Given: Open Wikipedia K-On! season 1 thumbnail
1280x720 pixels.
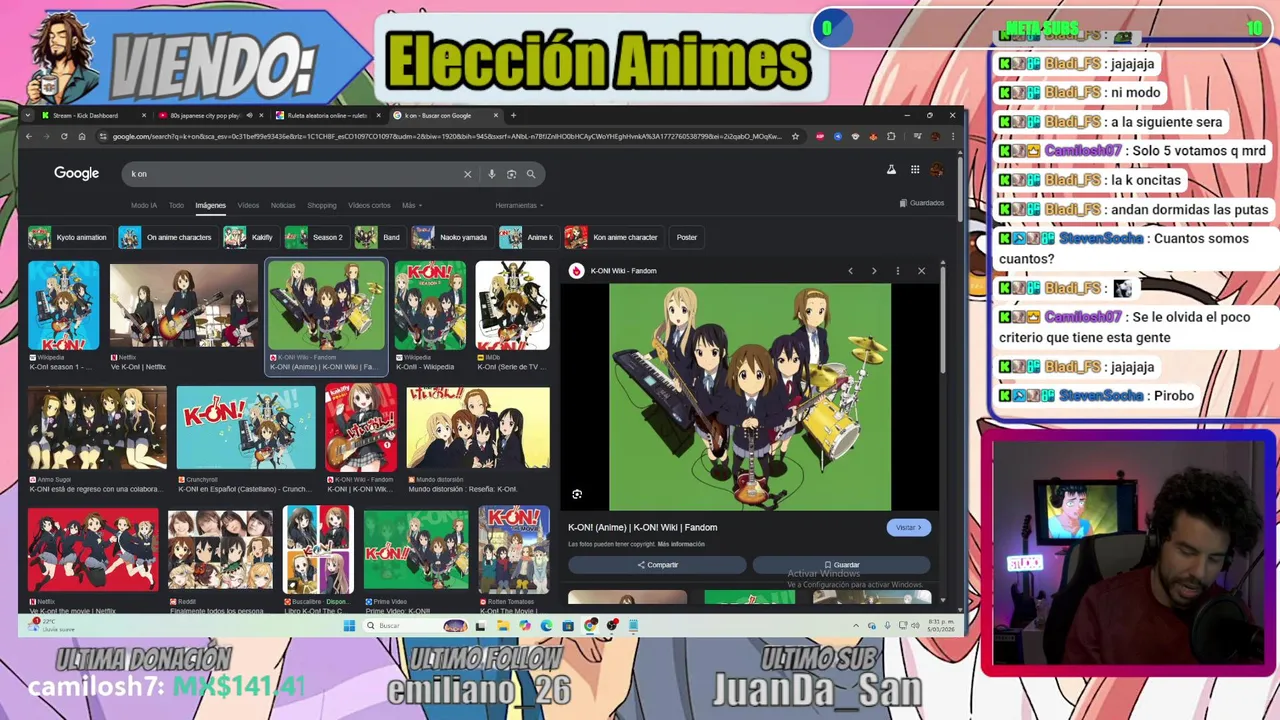Looking at the screenshot, I should click(63, 306).
